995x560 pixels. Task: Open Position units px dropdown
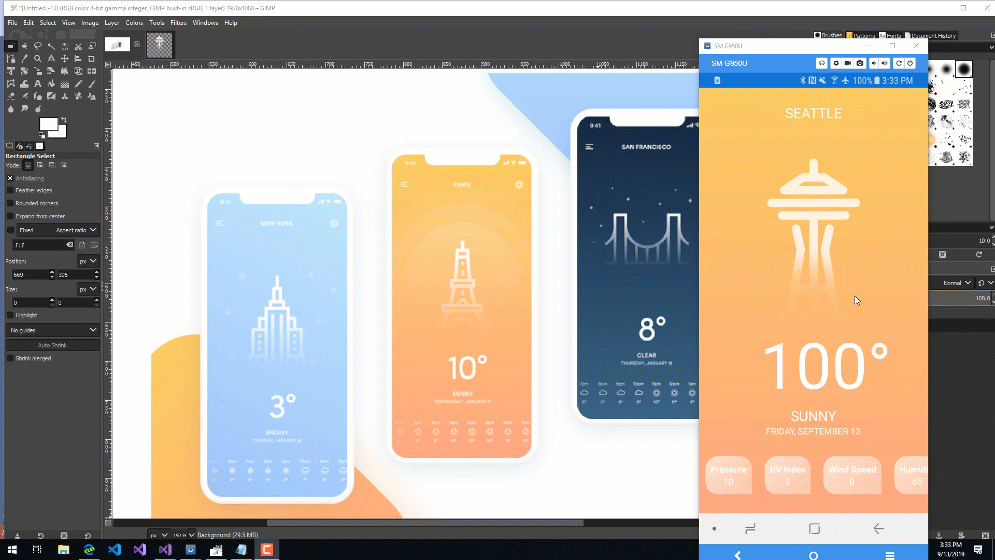(x=88, y=261)
